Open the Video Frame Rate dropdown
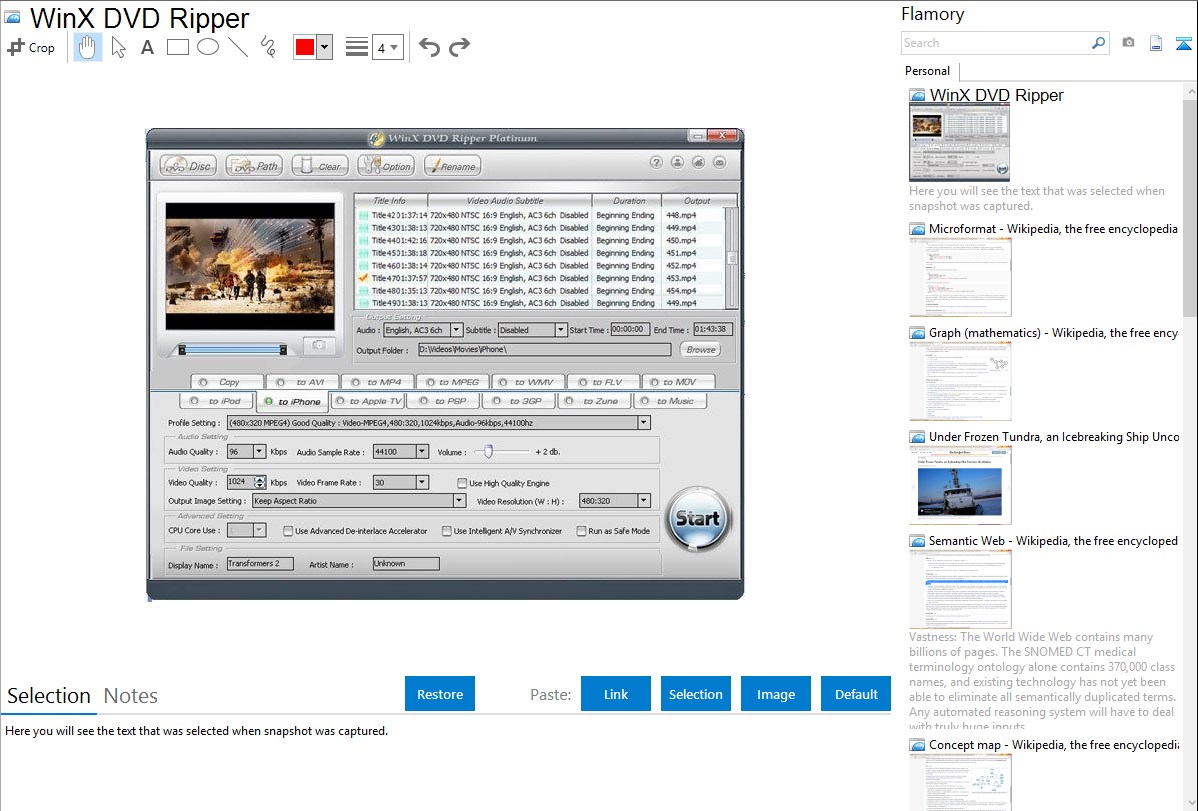This screenshot has width=1198, height=811. (422, 482)
